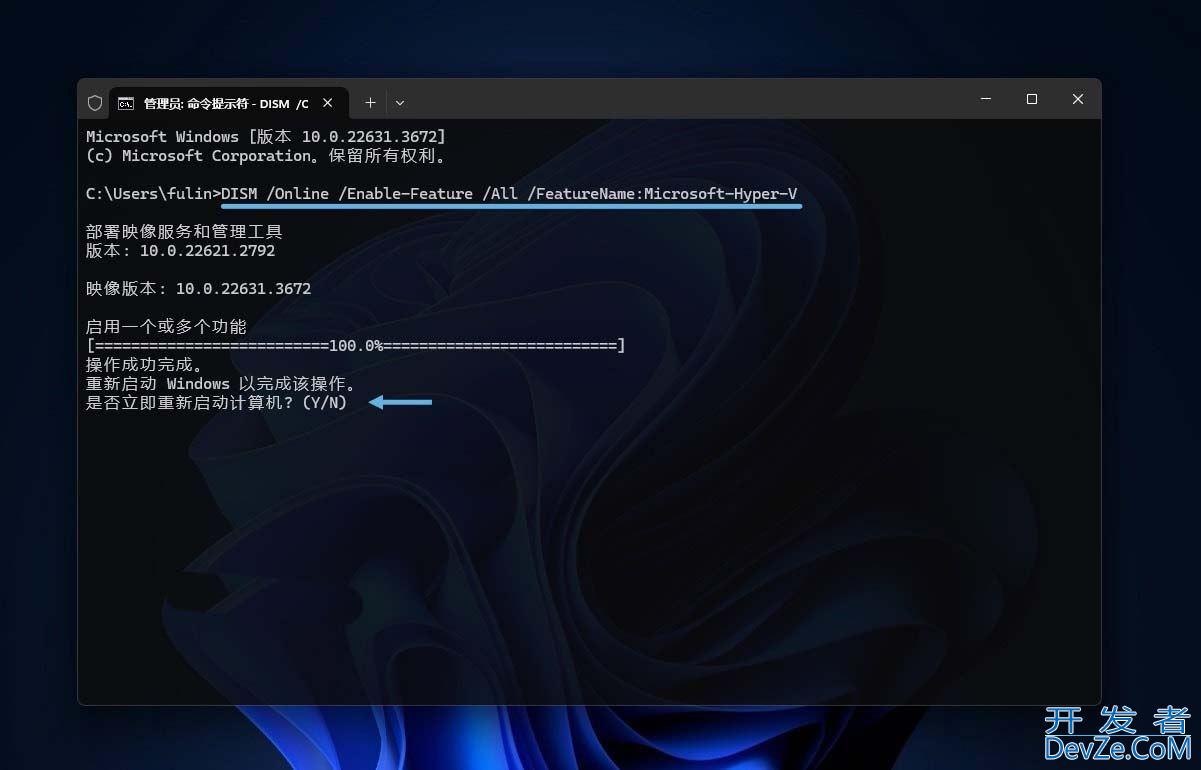Click the 版本: 10.0.22621.2792 line
The height and width of the screenshot is (770, 1201).
click(180, 251)
